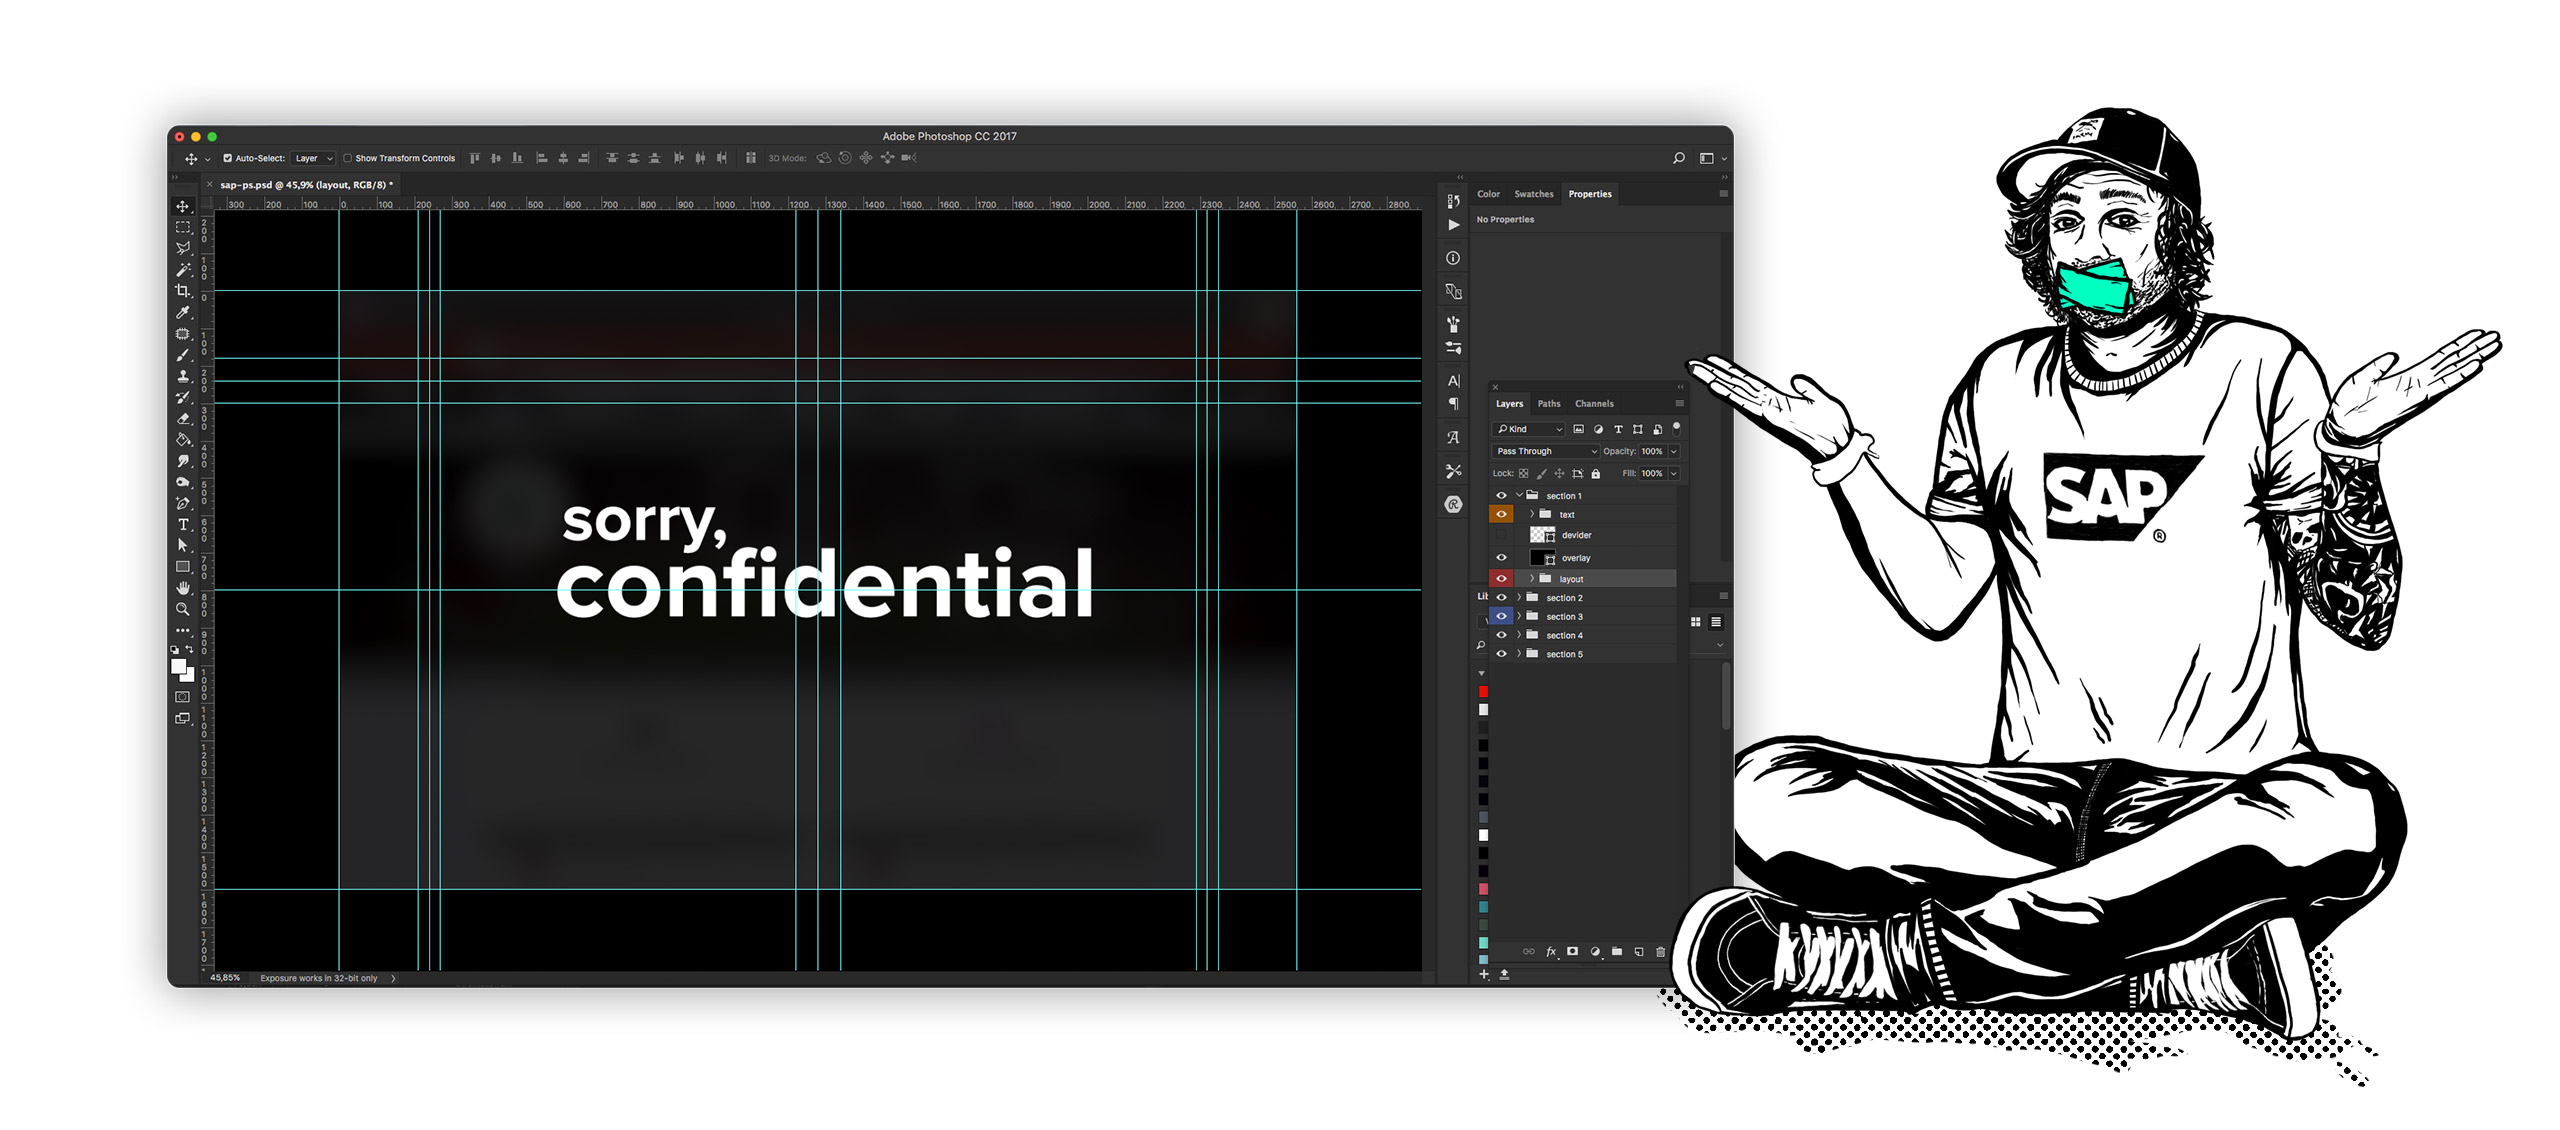The image size is (2560, 1130).
Task: Hide the overlay layer
Action: coord(1501,558)
